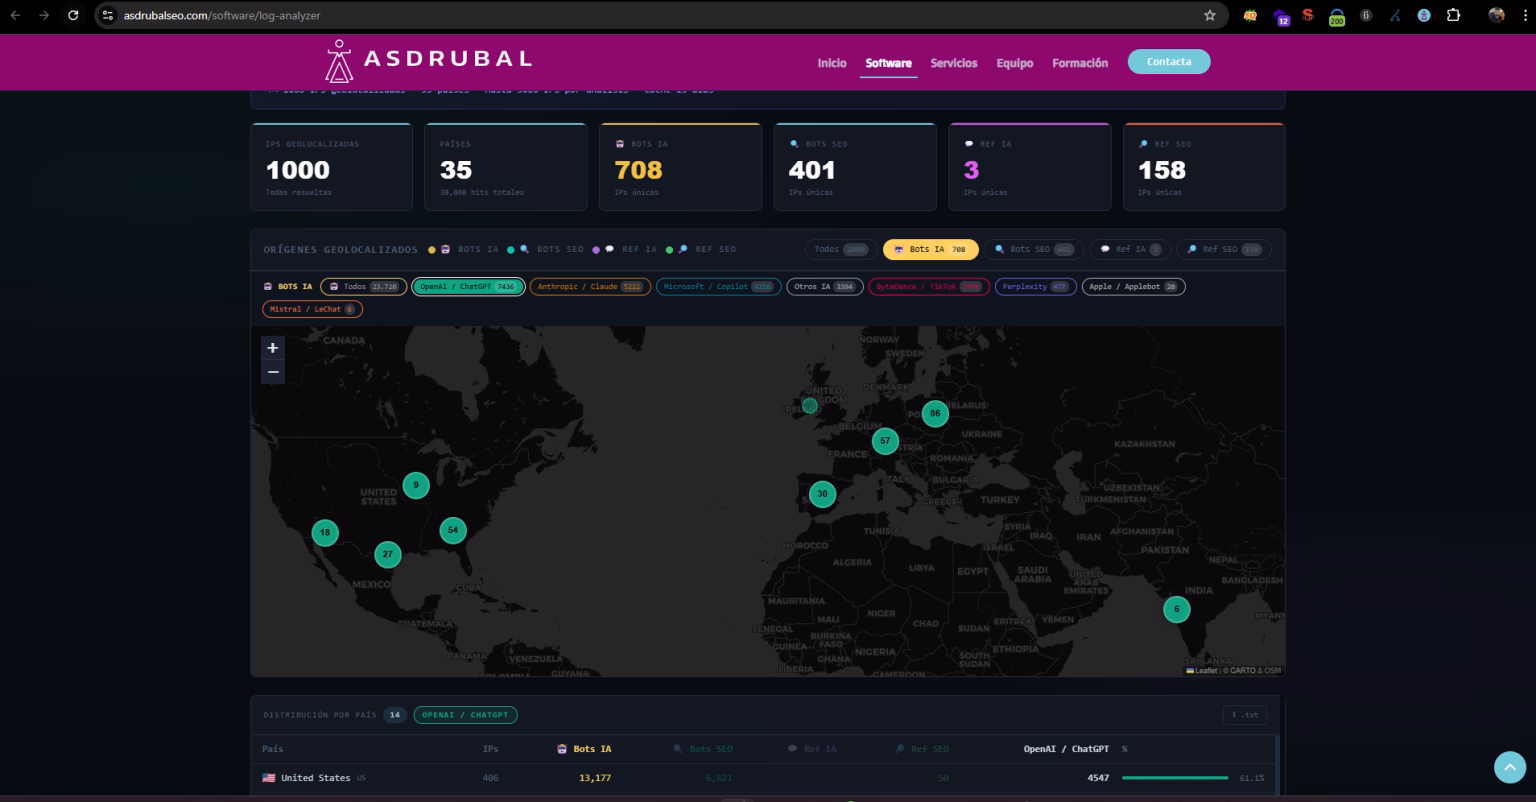Screen dimensions: 1536x802
Task: Download the table as .txt
Action: [1245, 714]
